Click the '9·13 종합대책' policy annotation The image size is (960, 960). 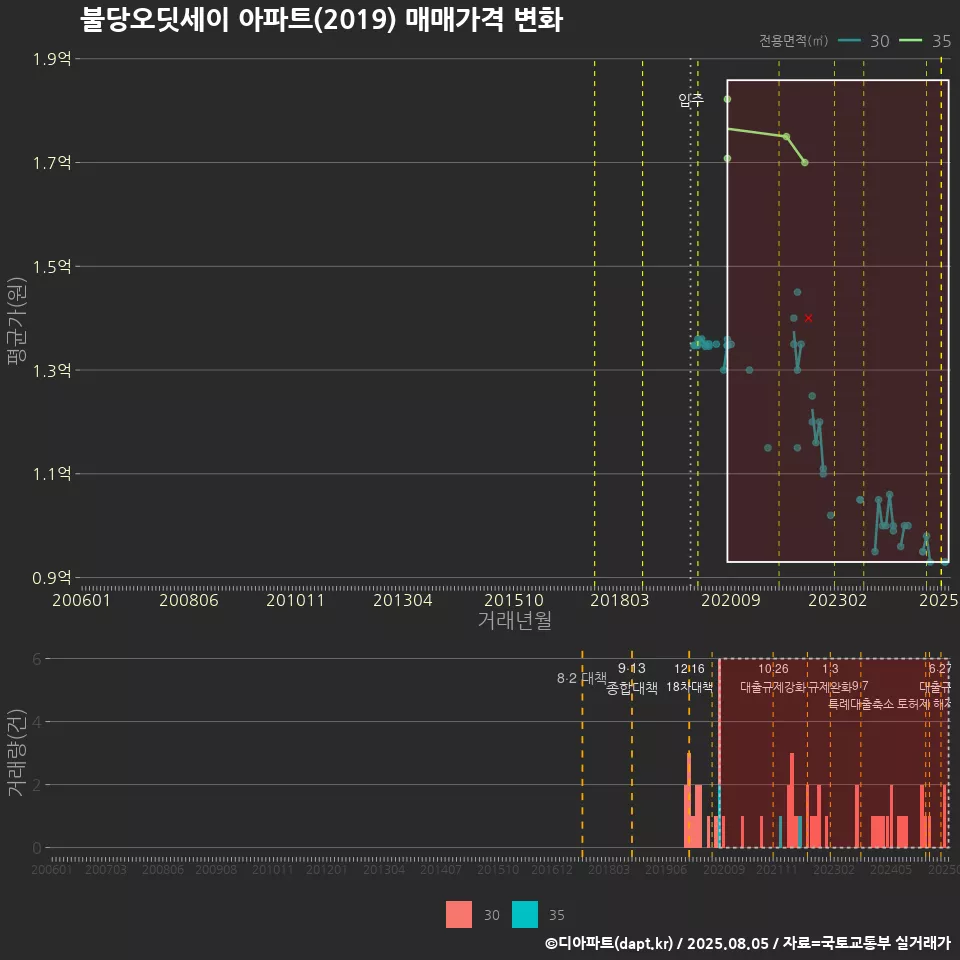click(x=632, y=678)
